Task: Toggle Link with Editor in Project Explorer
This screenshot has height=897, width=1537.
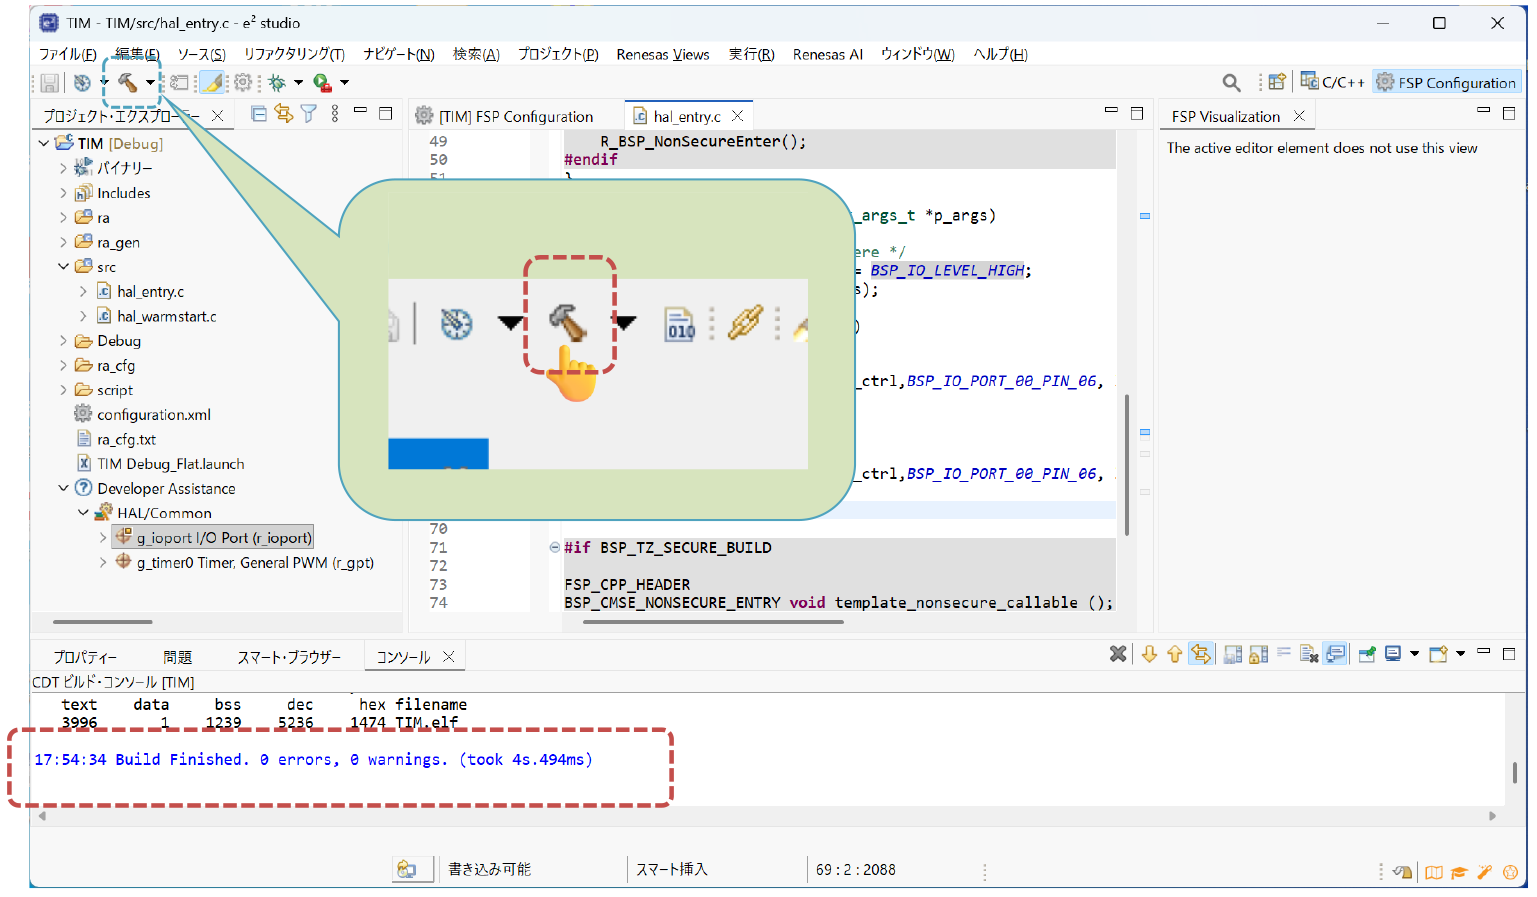Action: (x=284, y=114)
